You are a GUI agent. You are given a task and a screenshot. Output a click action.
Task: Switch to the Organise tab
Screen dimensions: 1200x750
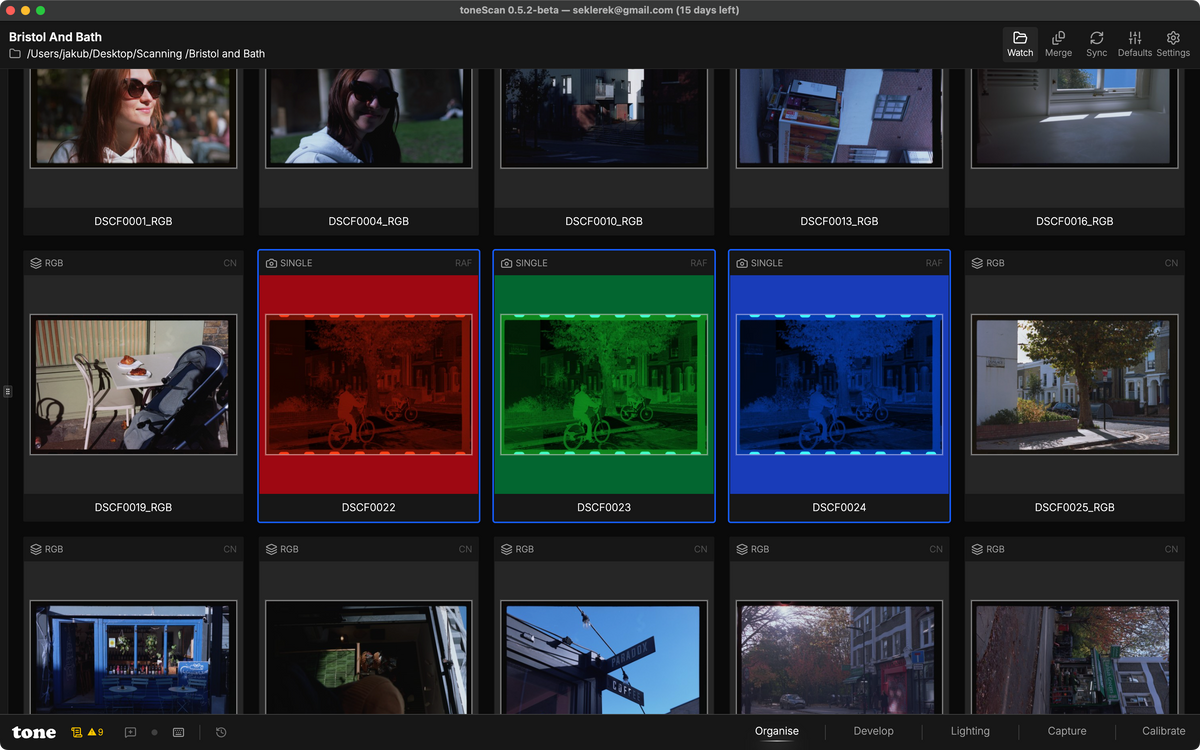(777, 731)
